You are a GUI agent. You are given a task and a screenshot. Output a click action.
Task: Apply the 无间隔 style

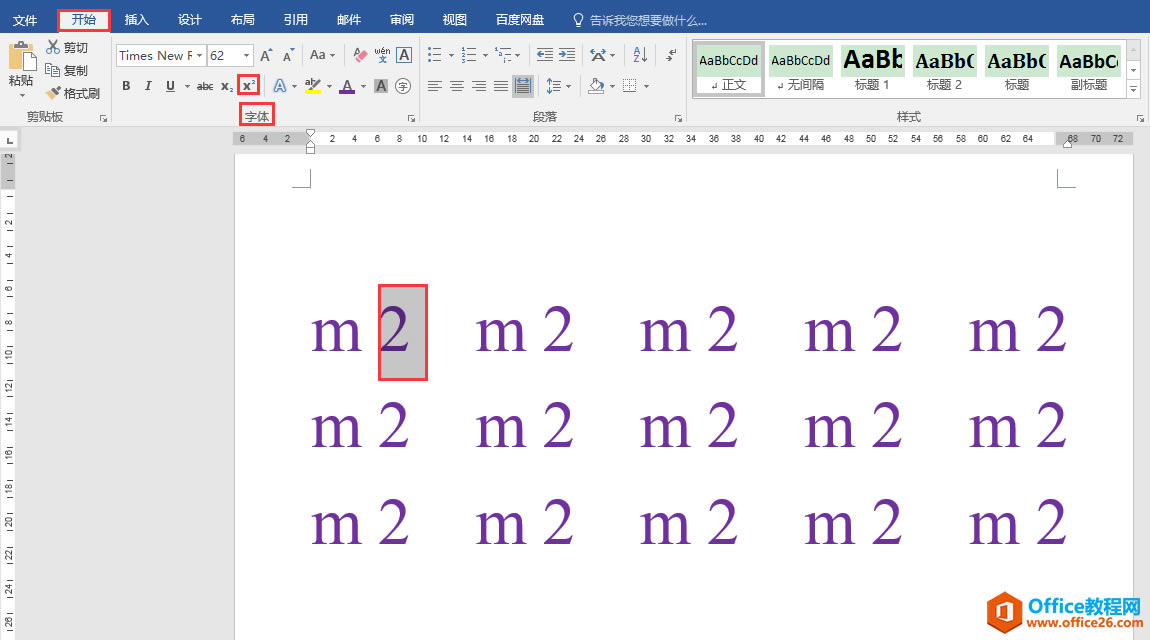(800, 69)
